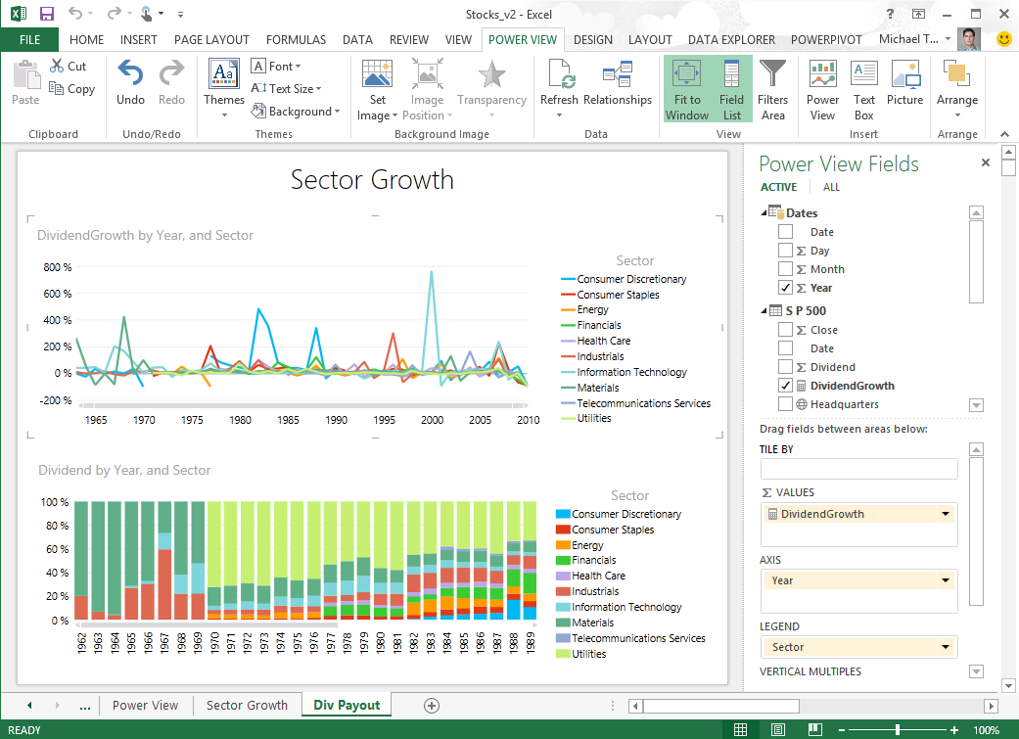Select the Text Box insert tool
Viewport: 1019px width, 739px height.
coord(862,88)
